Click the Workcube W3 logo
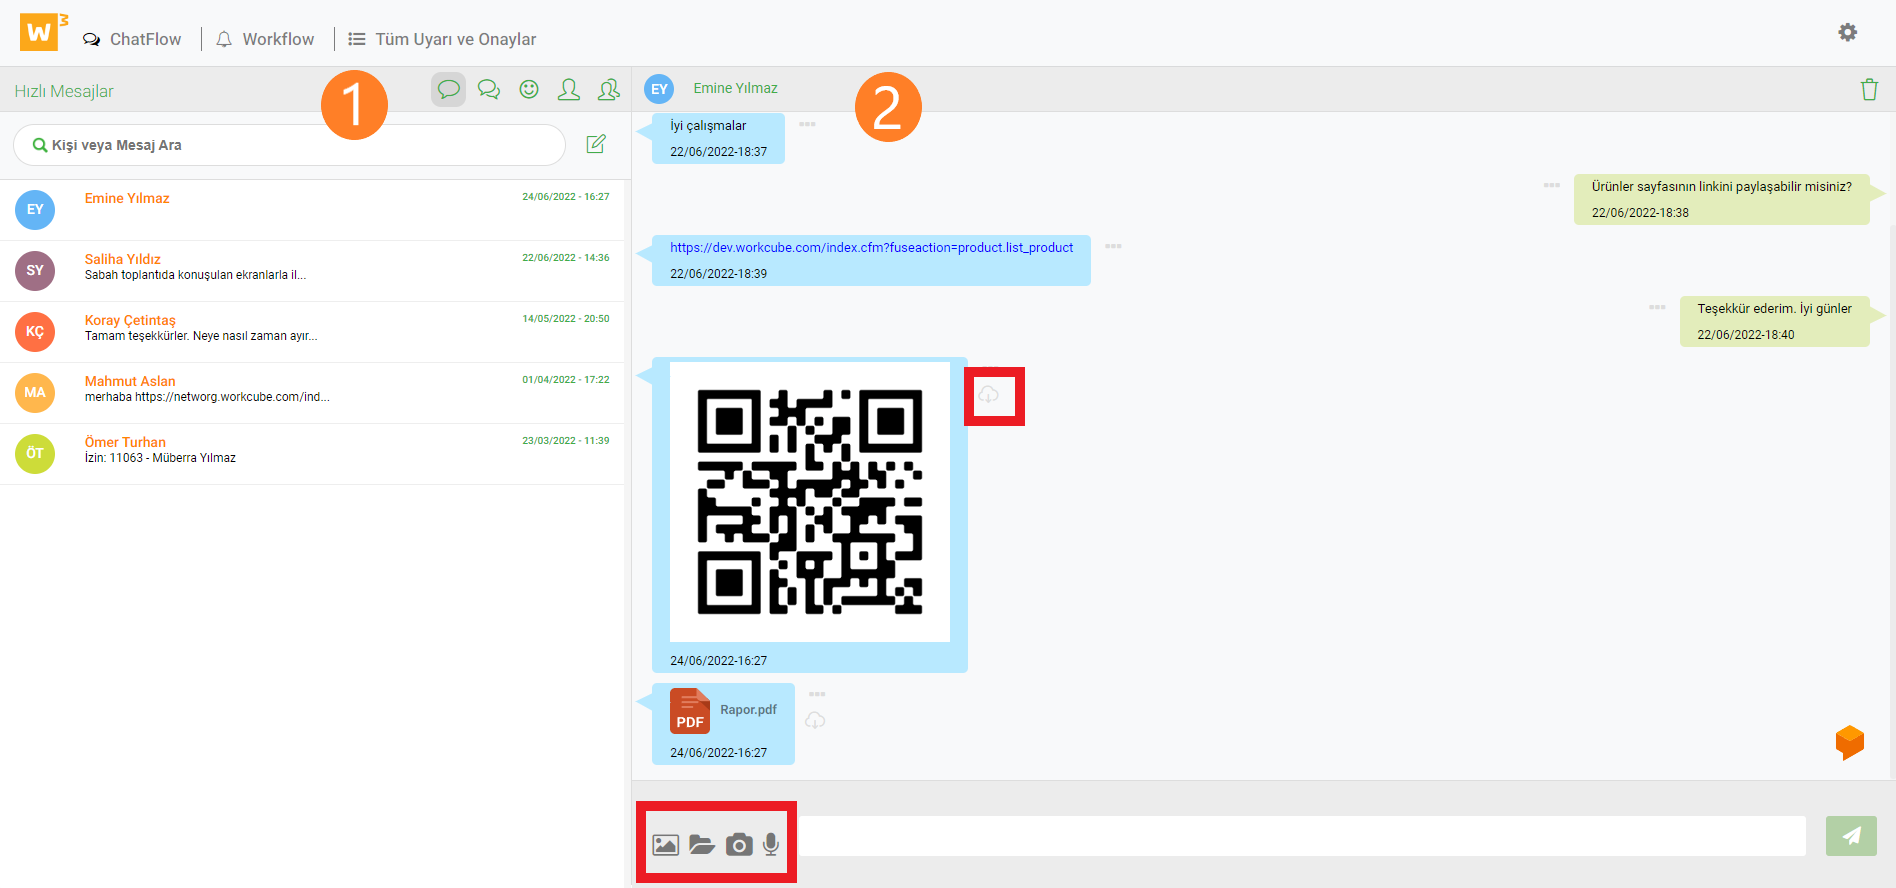The height and width of the screenshot is (888, 1896). [43, 32]
